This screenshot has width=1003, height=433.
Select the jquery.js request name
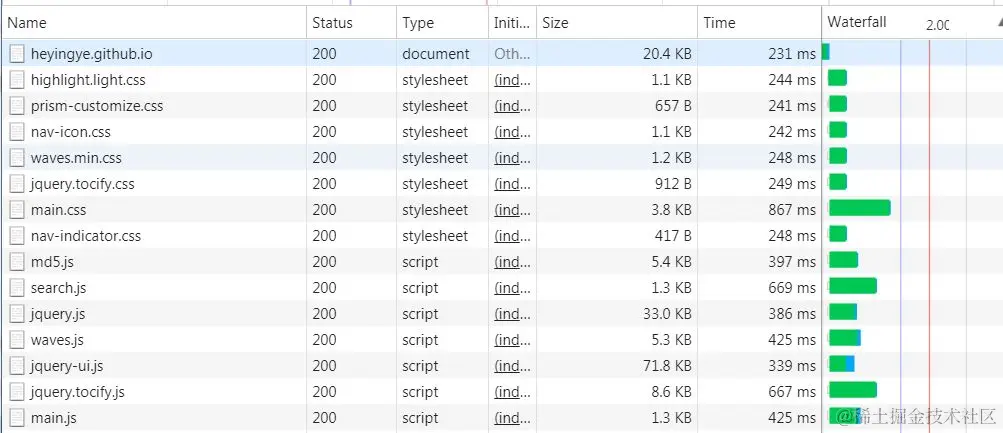(58, 314)
